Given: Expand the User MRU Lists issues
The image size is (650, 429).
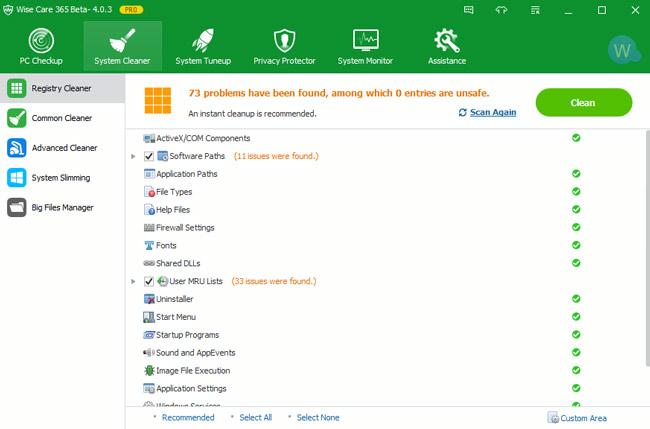Looking at the screenshot, I should click(133, 281).
